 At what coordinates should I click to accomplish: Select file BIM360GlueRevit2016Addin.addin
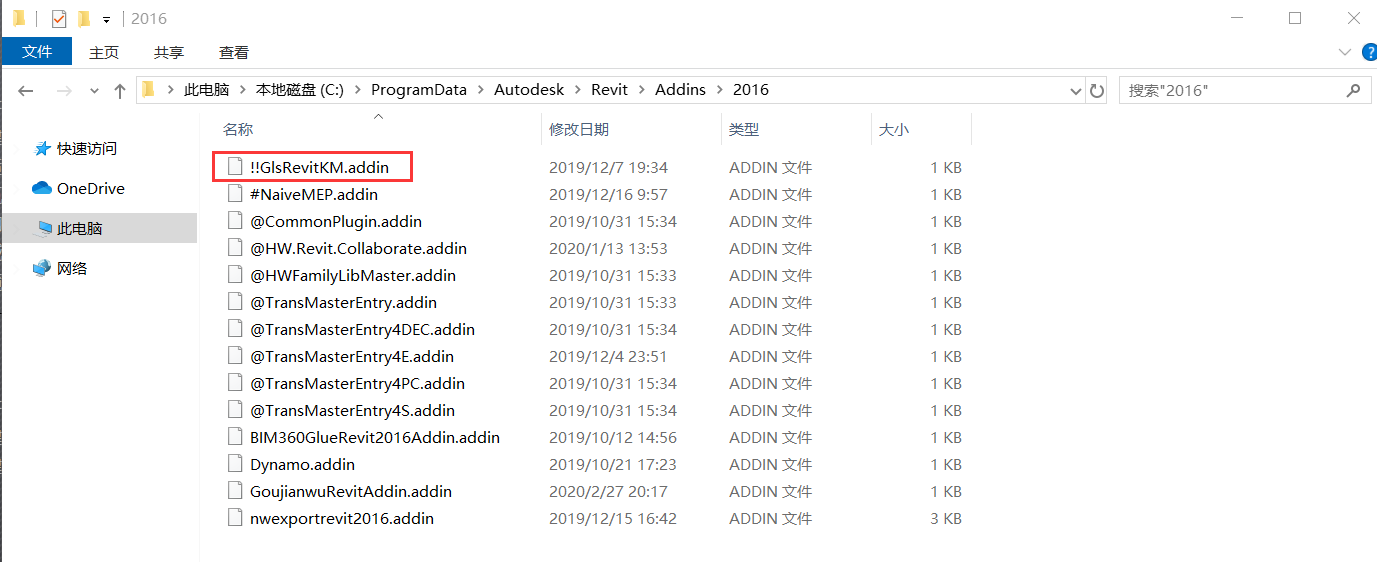(x=375, y=437)
